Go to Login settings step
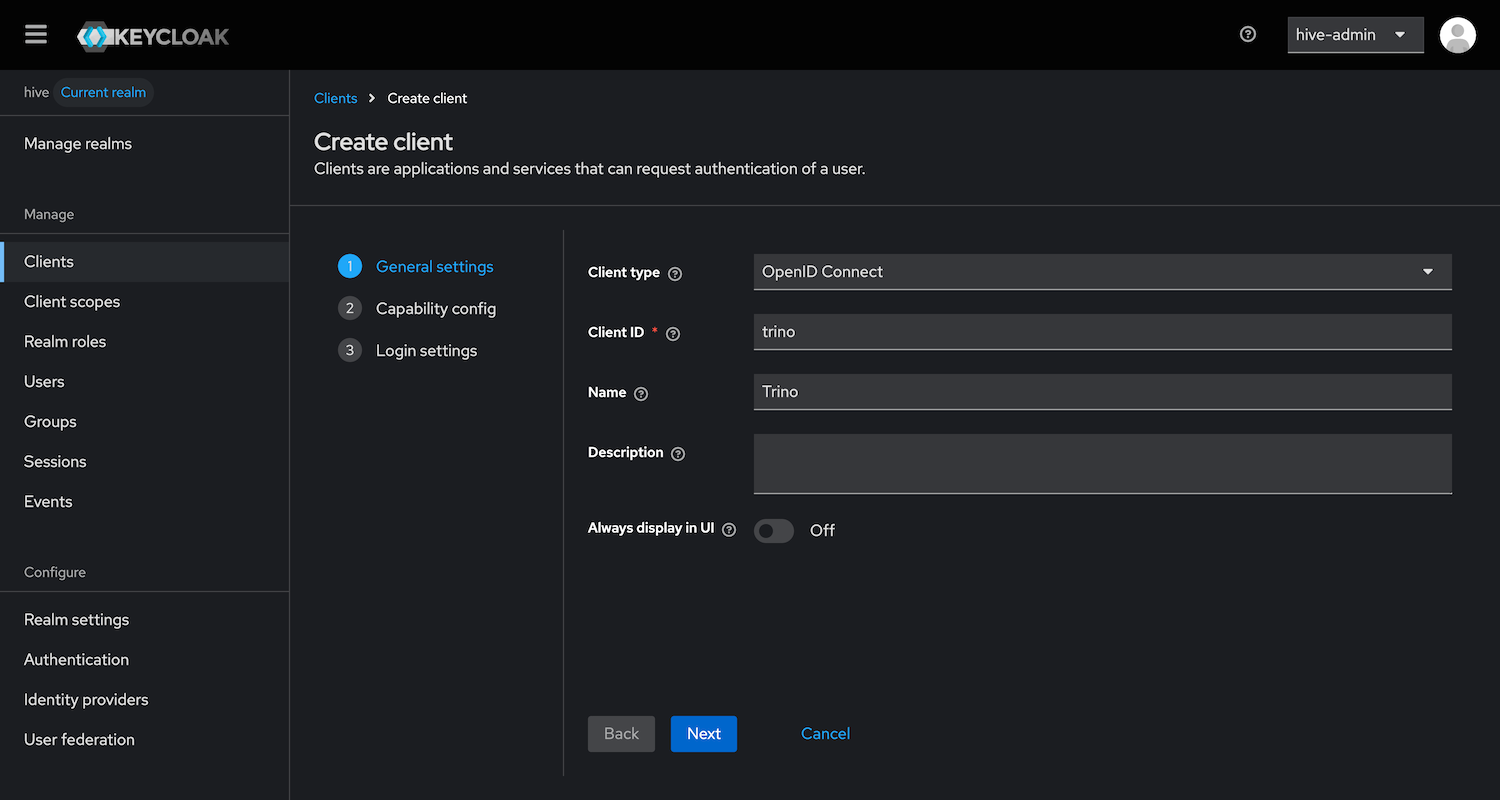 click(x=426, y=351)
